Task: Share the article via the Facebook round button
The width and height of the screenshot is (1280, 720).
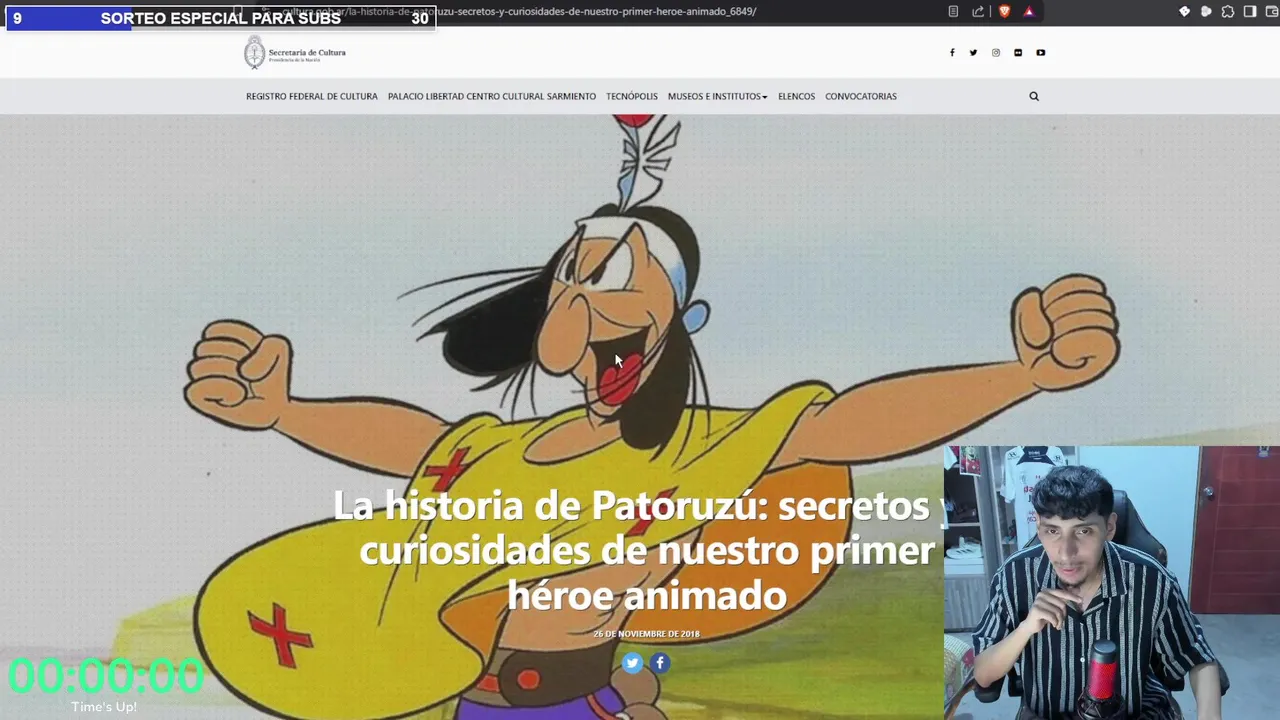Action: (660, 662)
